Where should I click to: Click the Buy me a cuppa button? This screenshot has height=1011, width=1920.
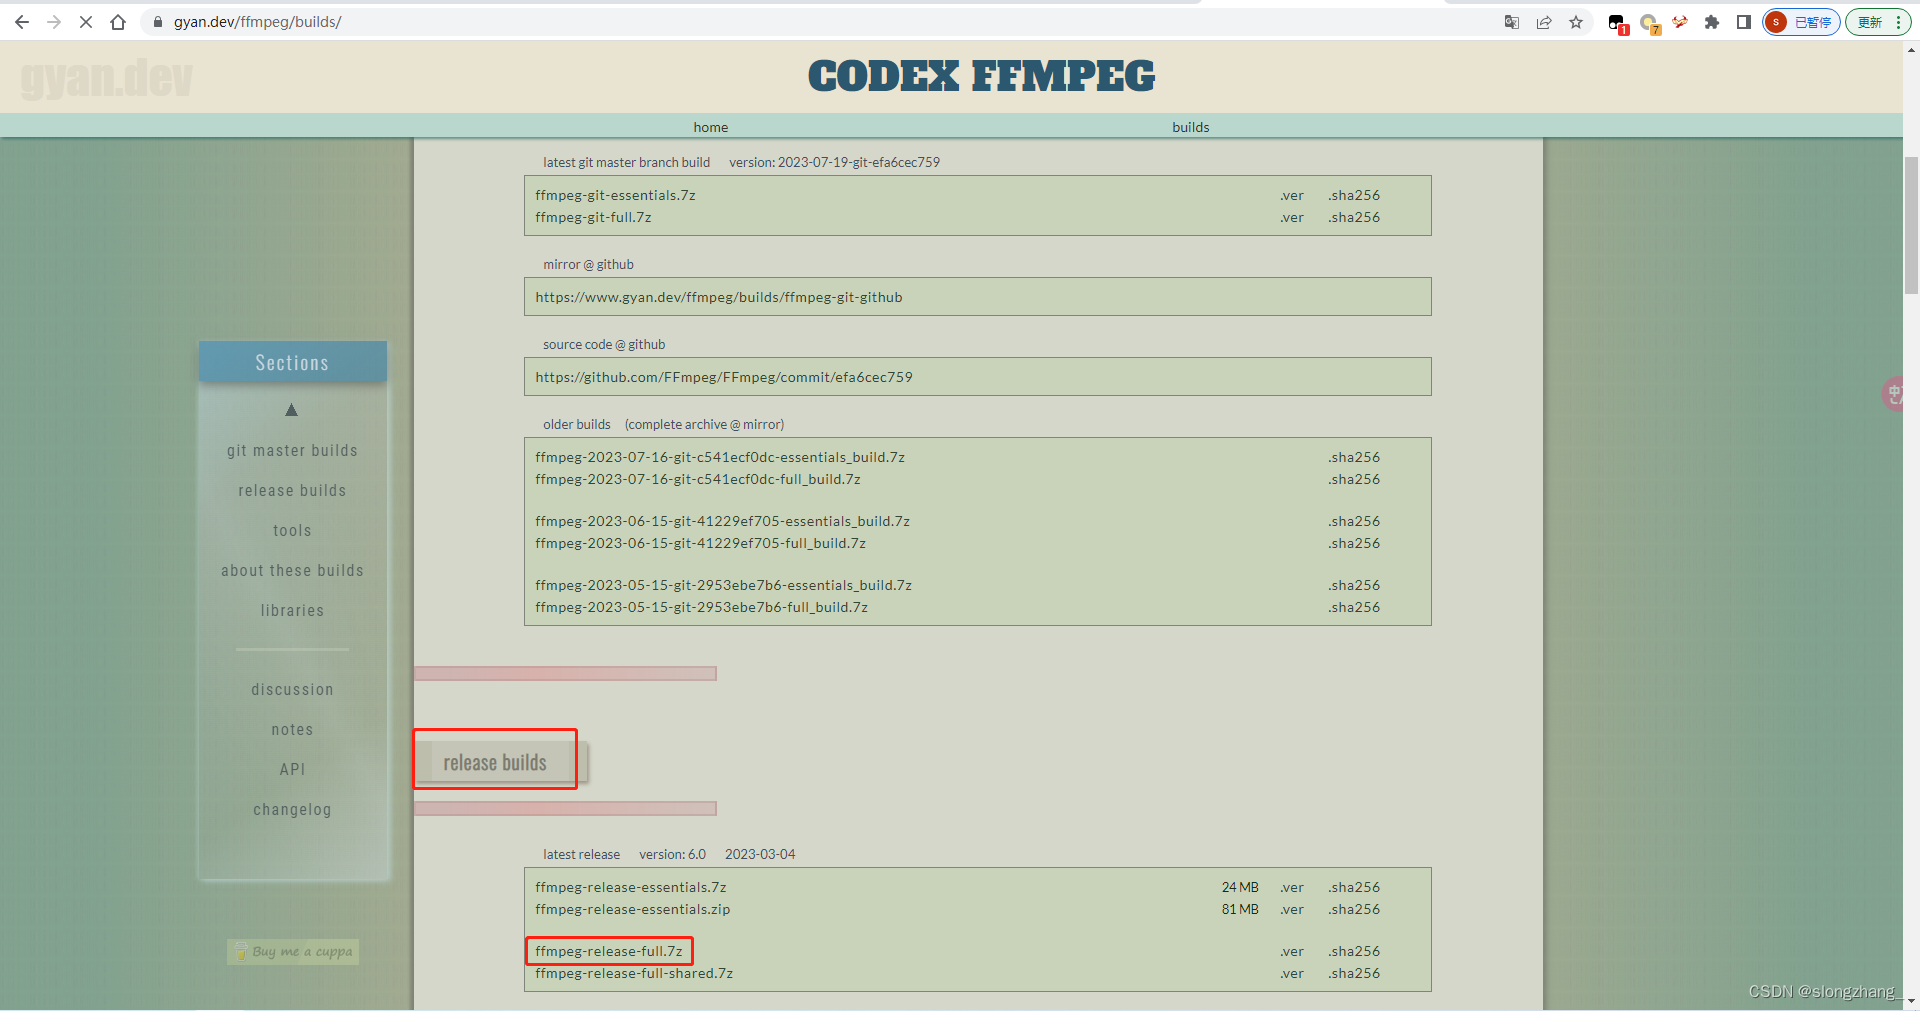coord(293,952)
